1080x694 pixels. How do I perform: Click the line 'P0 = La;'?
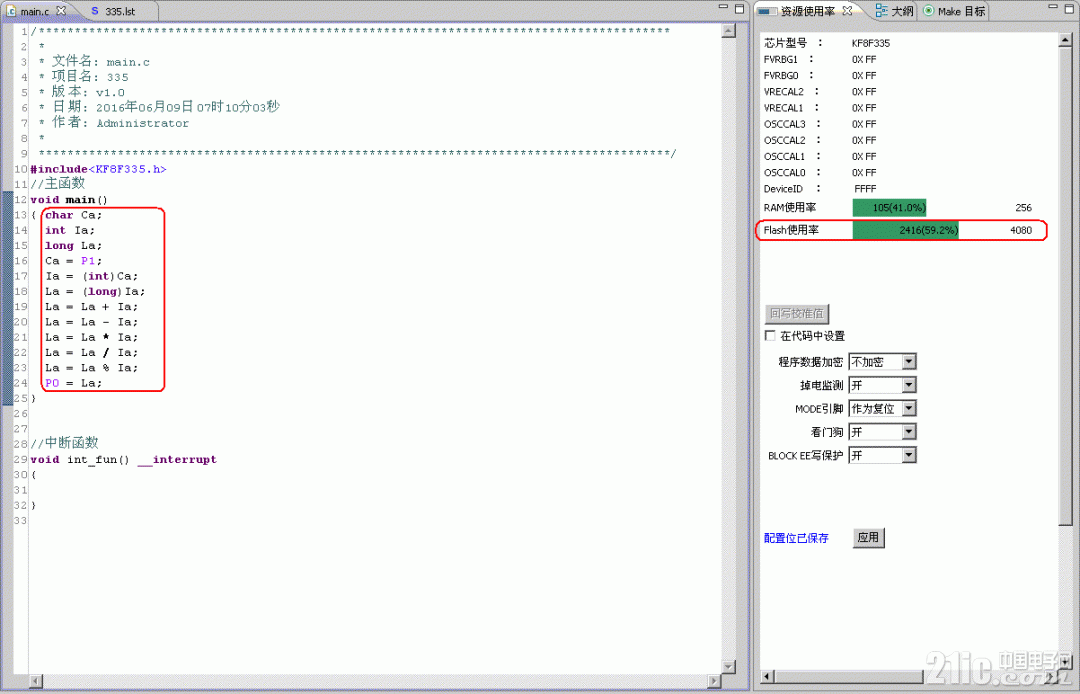73,383
